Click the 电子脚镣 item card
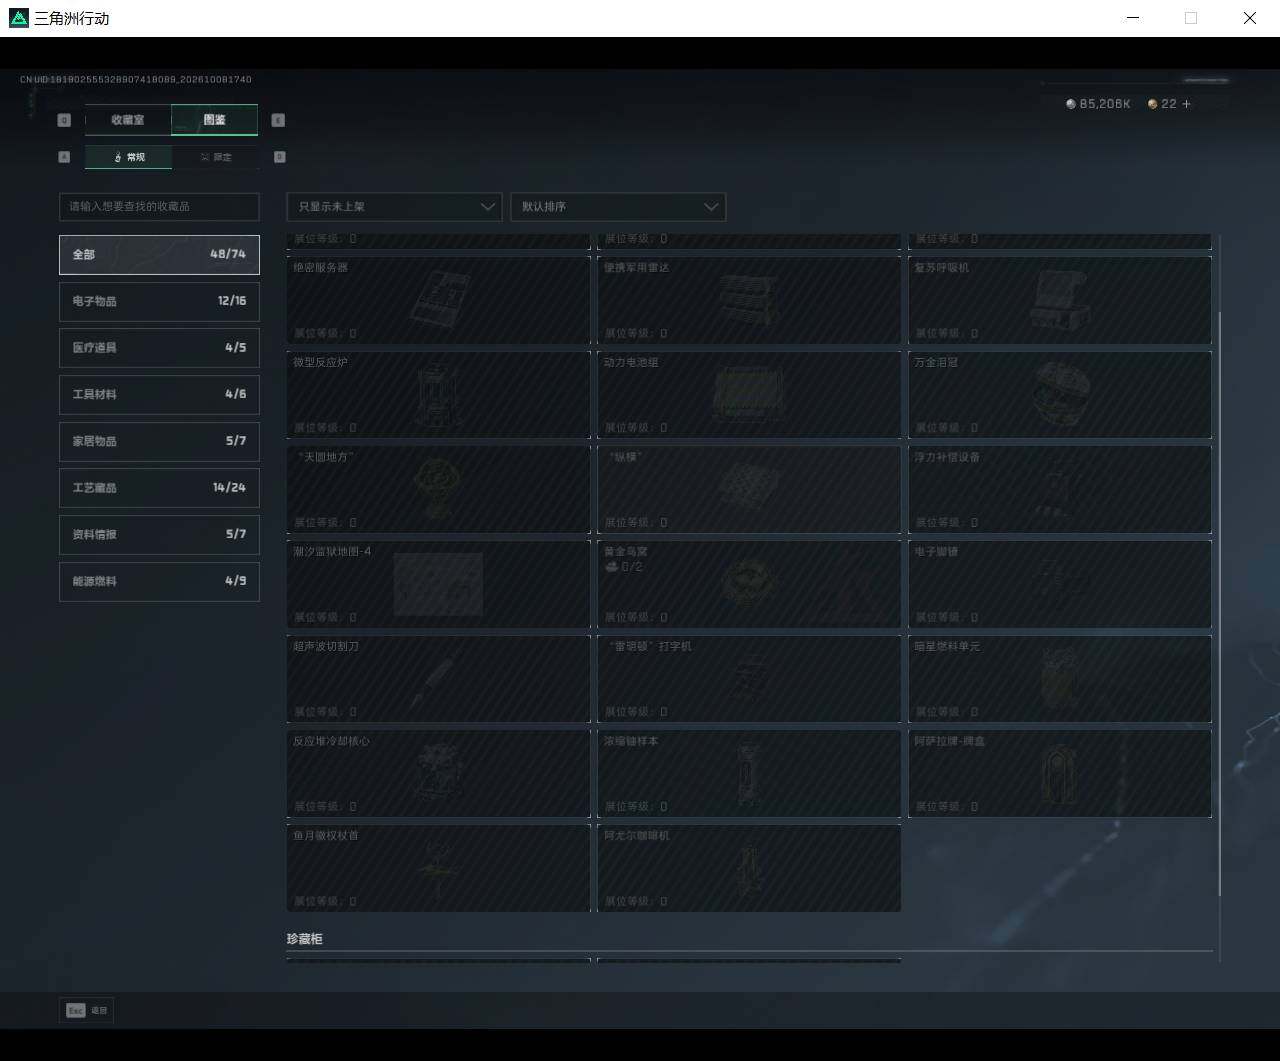Screen dimensions: 1280x1061 pyautogui.click(x=1060, y=584)
